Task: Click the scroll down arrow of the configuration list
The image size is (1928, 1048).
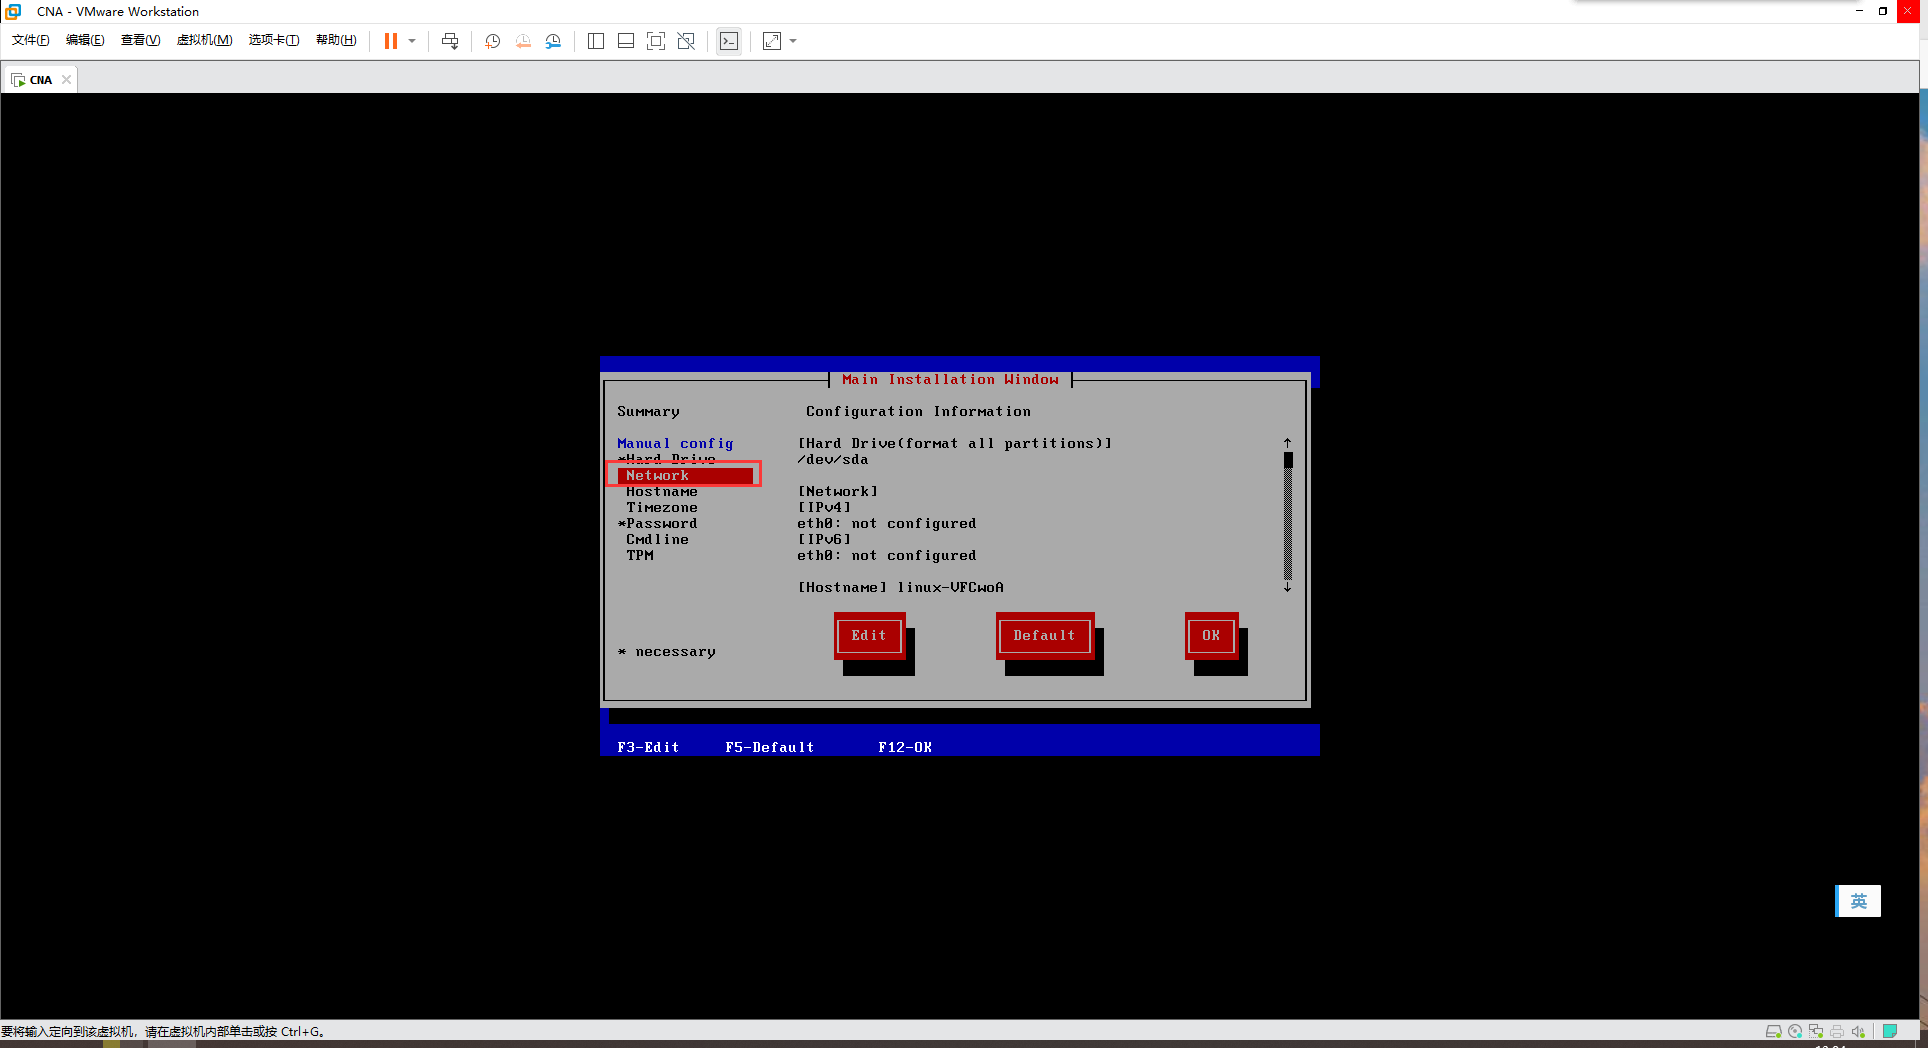Action: [x=1288, y=588]
